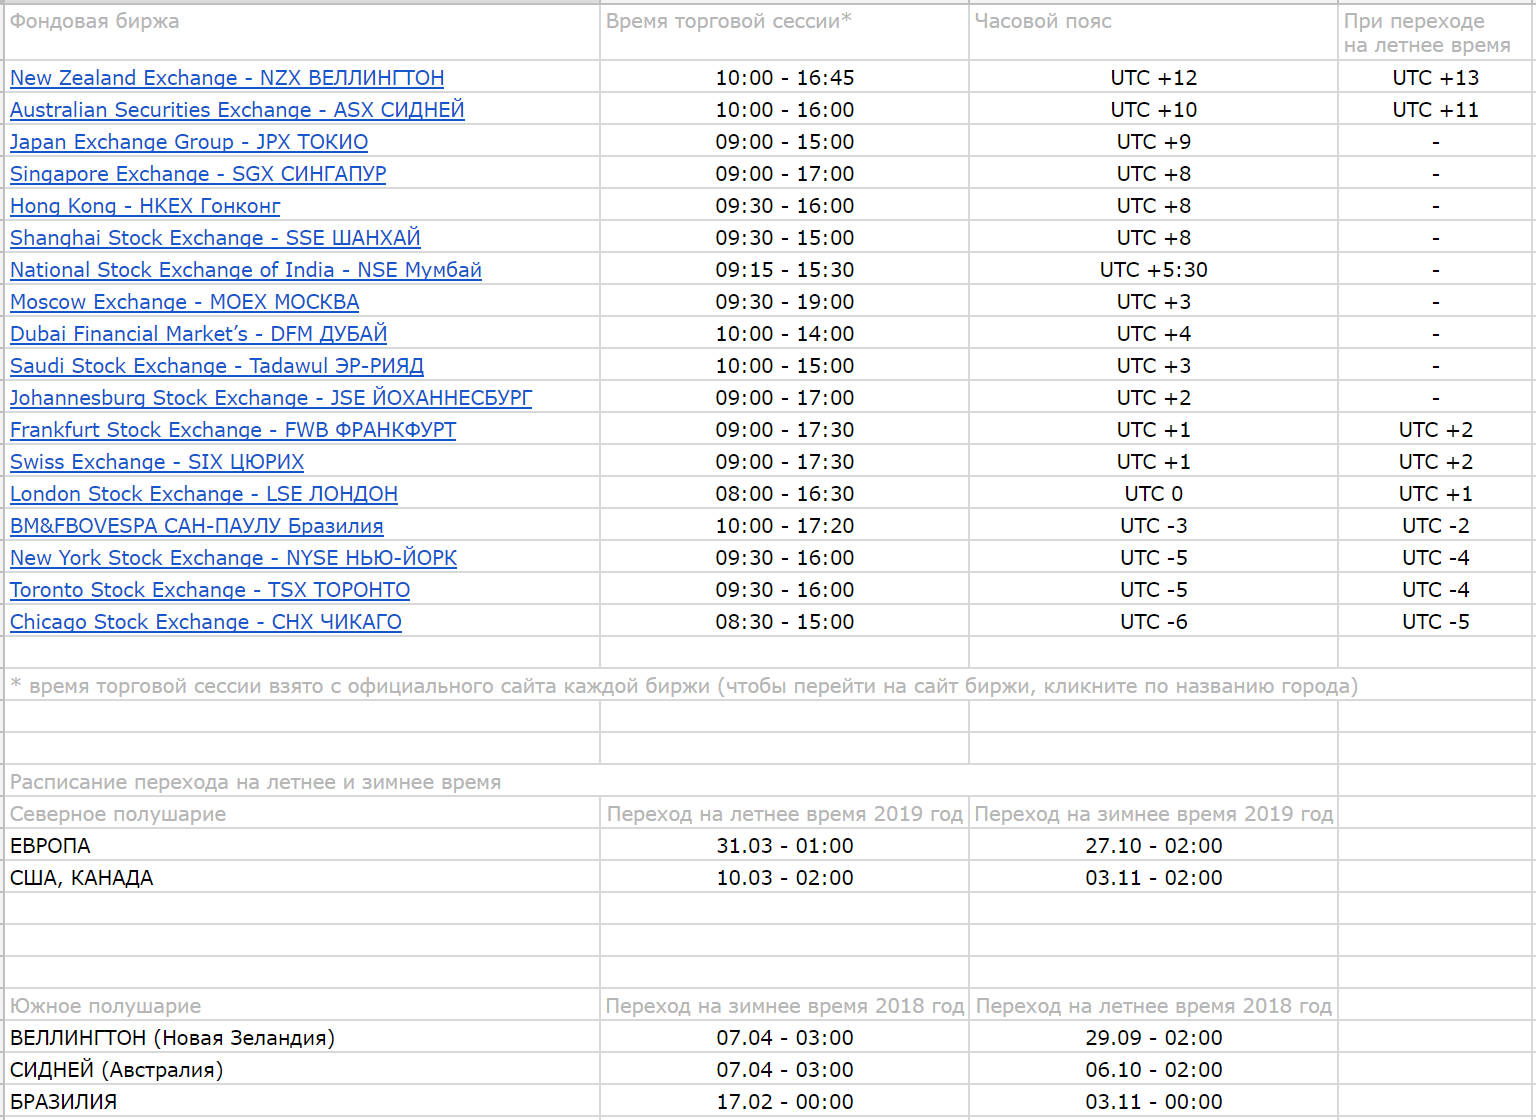Open the Saudi Stock Exchange Tadawul link
This screenshot has height=1120, width=1536.
[217, 366]
